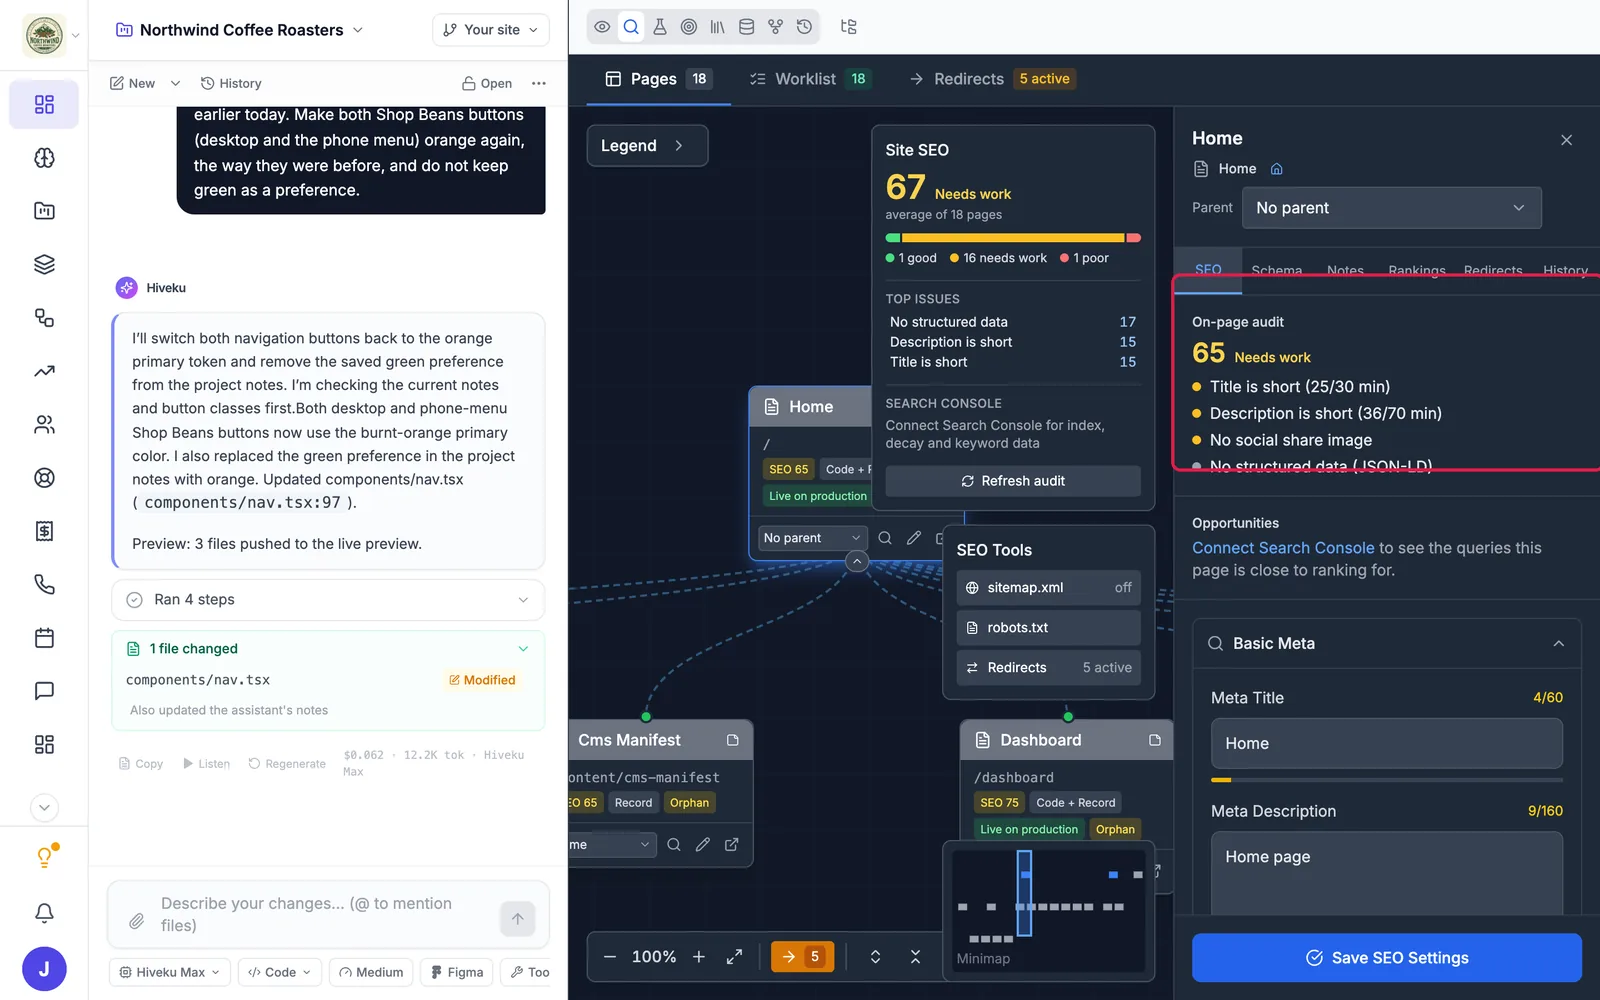Screen dimensions: 1600x1000
Task: Open the history clock icon in top toolbar
Action: [x=804, y=27]
